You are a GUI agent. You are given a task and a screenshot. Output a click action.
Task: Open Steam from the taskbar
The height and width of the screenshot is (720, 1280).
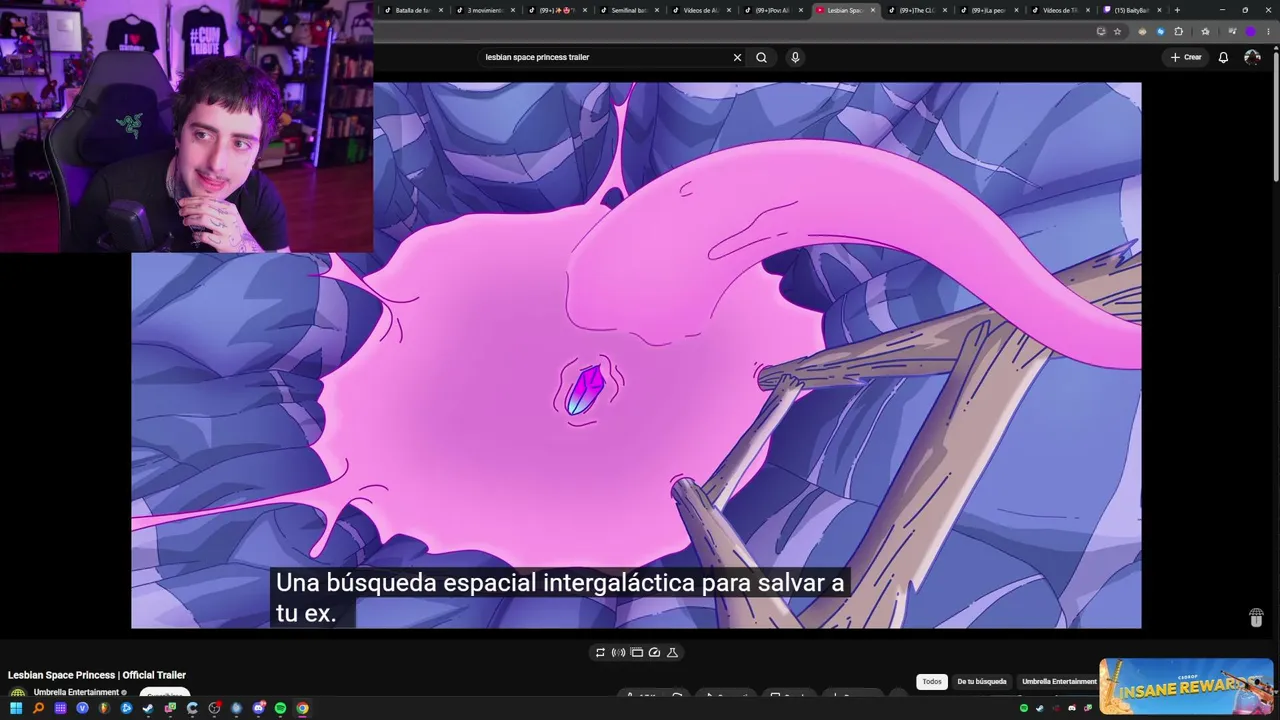pyautogui.click(x=148, y=708)
